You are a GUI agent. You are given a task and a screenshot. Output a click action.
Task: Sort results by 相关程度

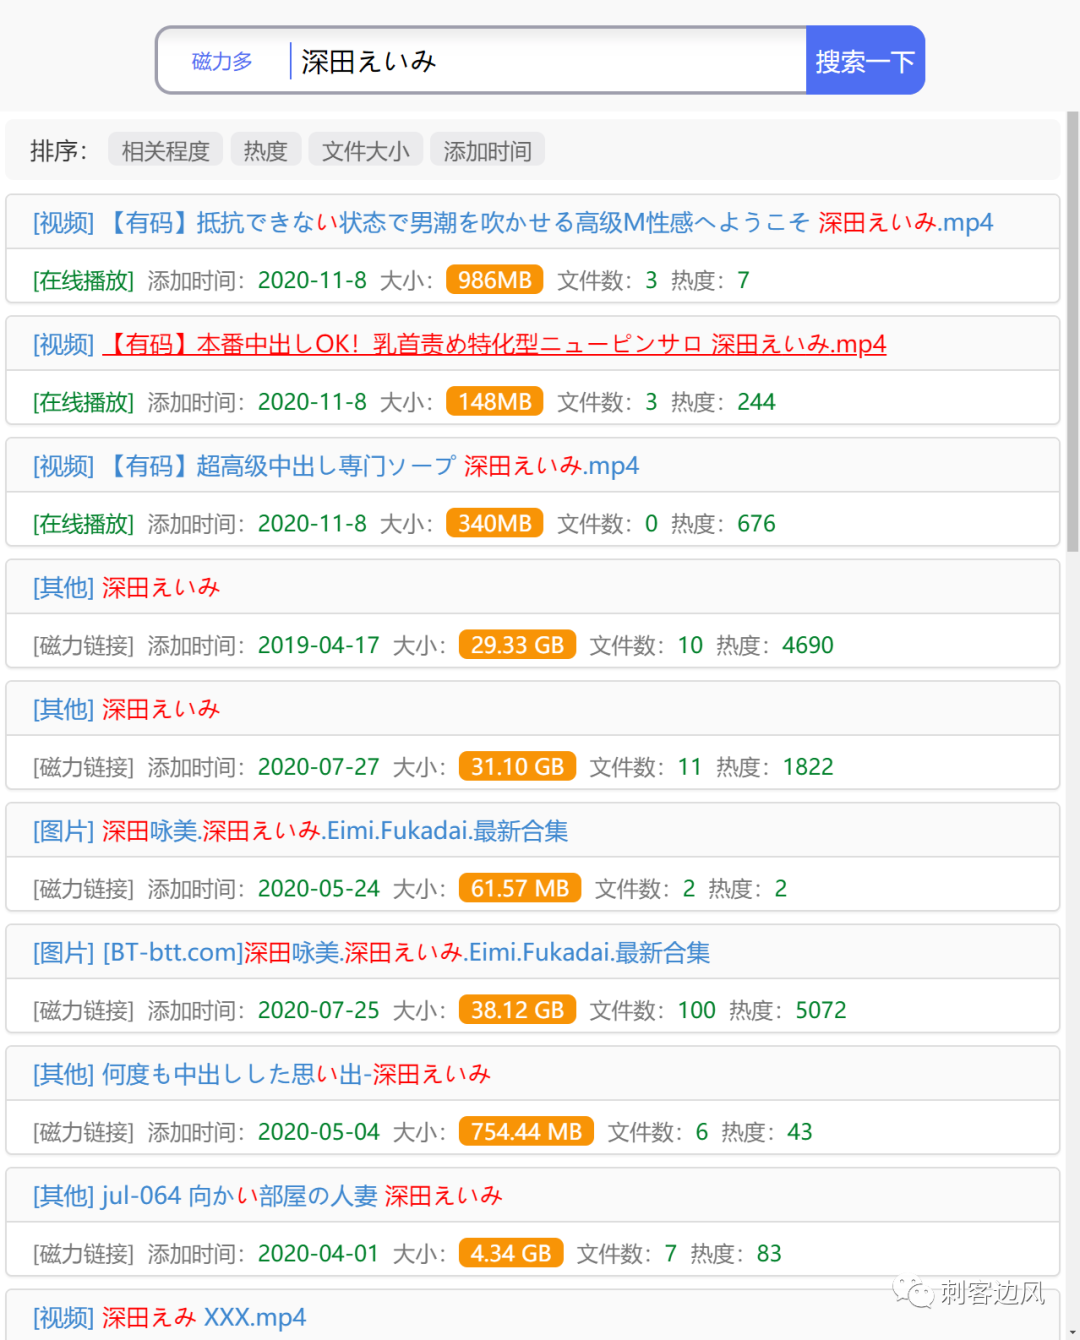pos(165,151)
